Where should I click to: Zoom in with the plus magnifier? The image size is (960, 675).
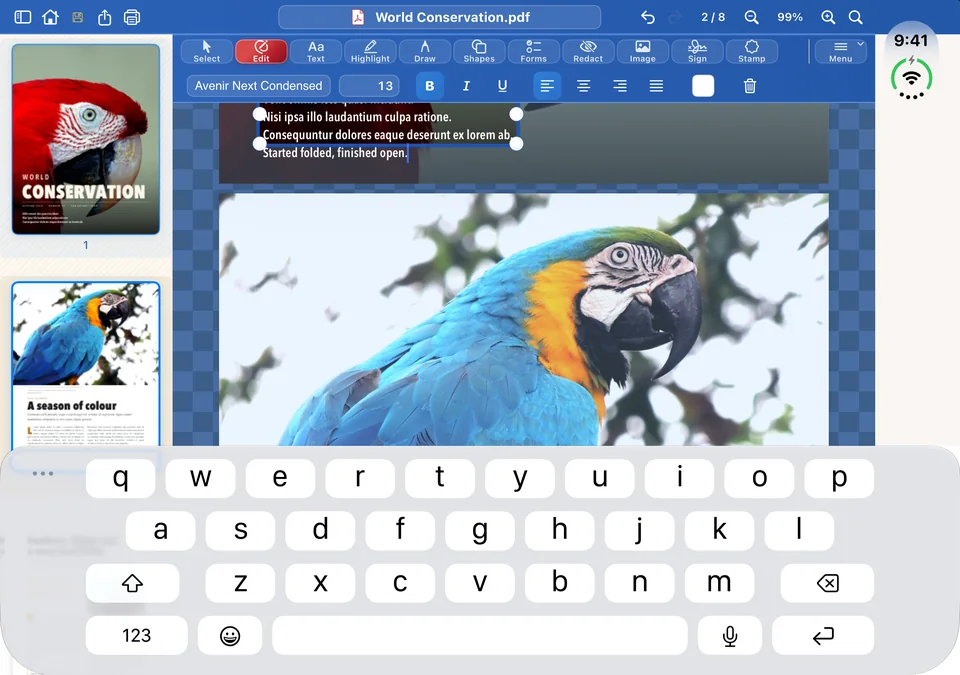(828, 17)
